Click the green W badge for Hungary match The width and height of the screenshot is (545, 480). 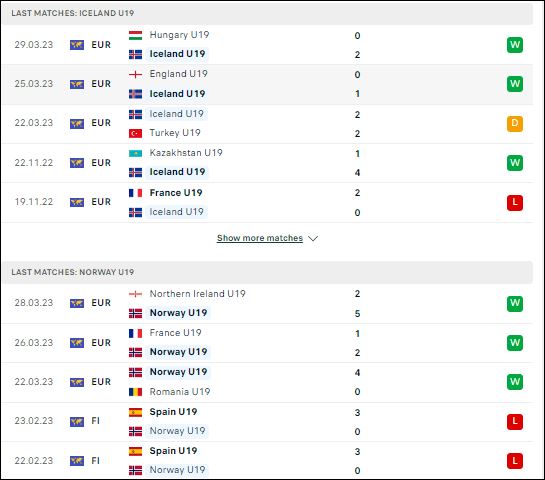(x=515, y=45)
